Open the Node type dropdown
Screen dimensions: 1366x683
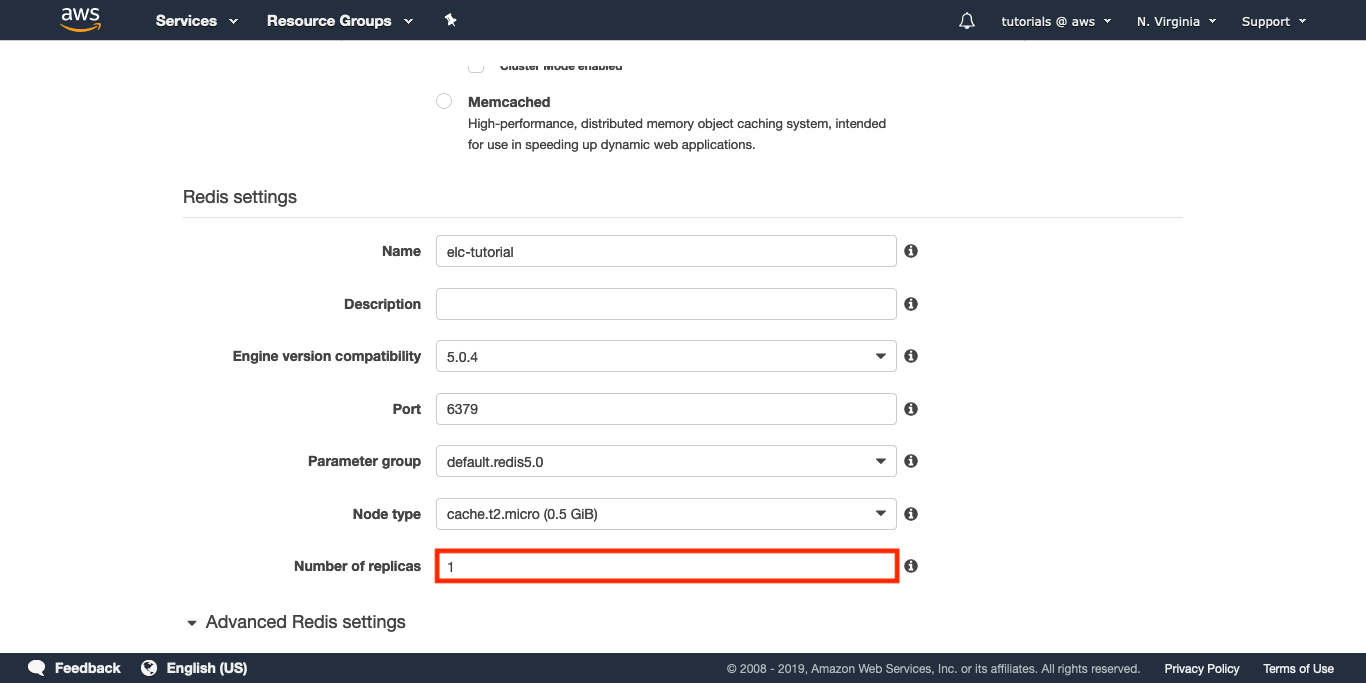point(666,514)
